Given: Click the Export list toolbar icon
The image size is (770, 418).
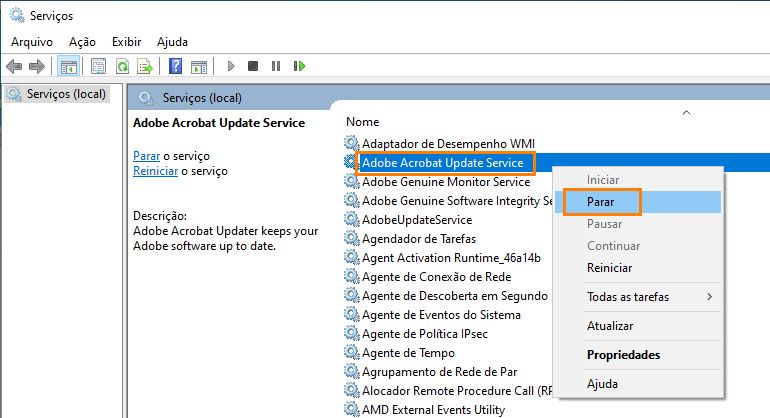Looking at the screenshot, I should click(x=145, y=66).
